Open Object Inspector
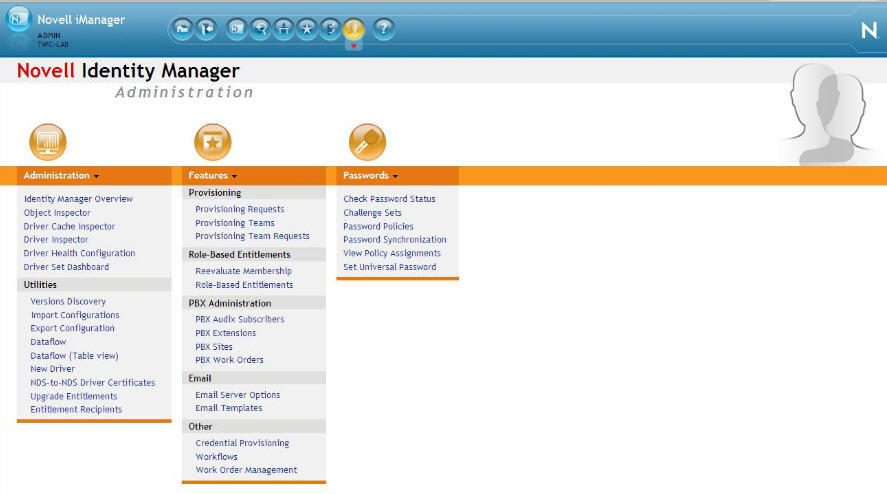 [57, 213]
